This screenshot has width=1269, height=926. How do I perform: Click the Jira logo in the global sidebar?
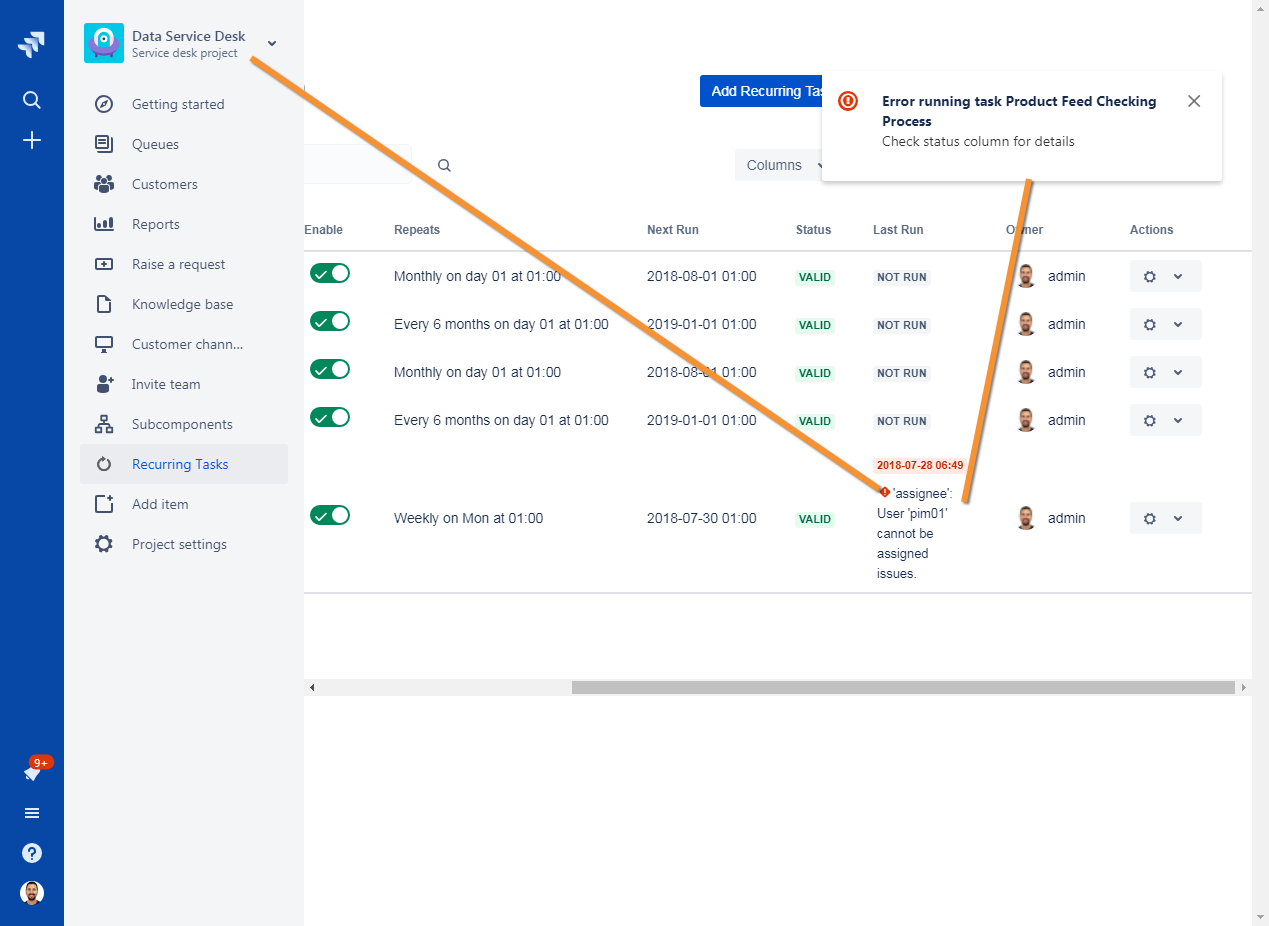tap(31, 44)
